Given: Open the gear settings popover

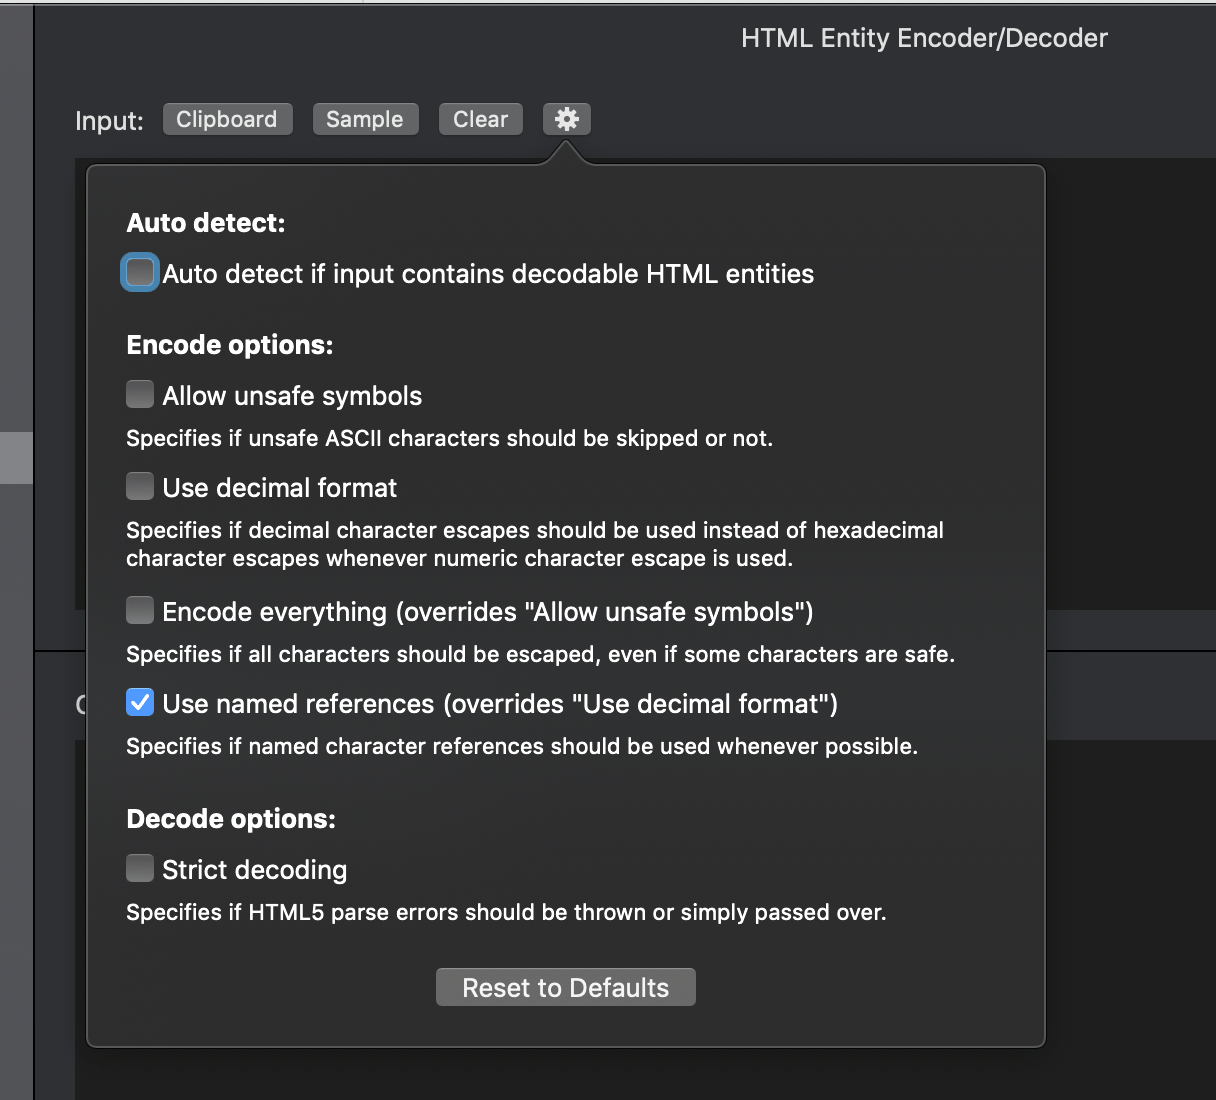Looking at the screenshot, I should tap(566, 118).
